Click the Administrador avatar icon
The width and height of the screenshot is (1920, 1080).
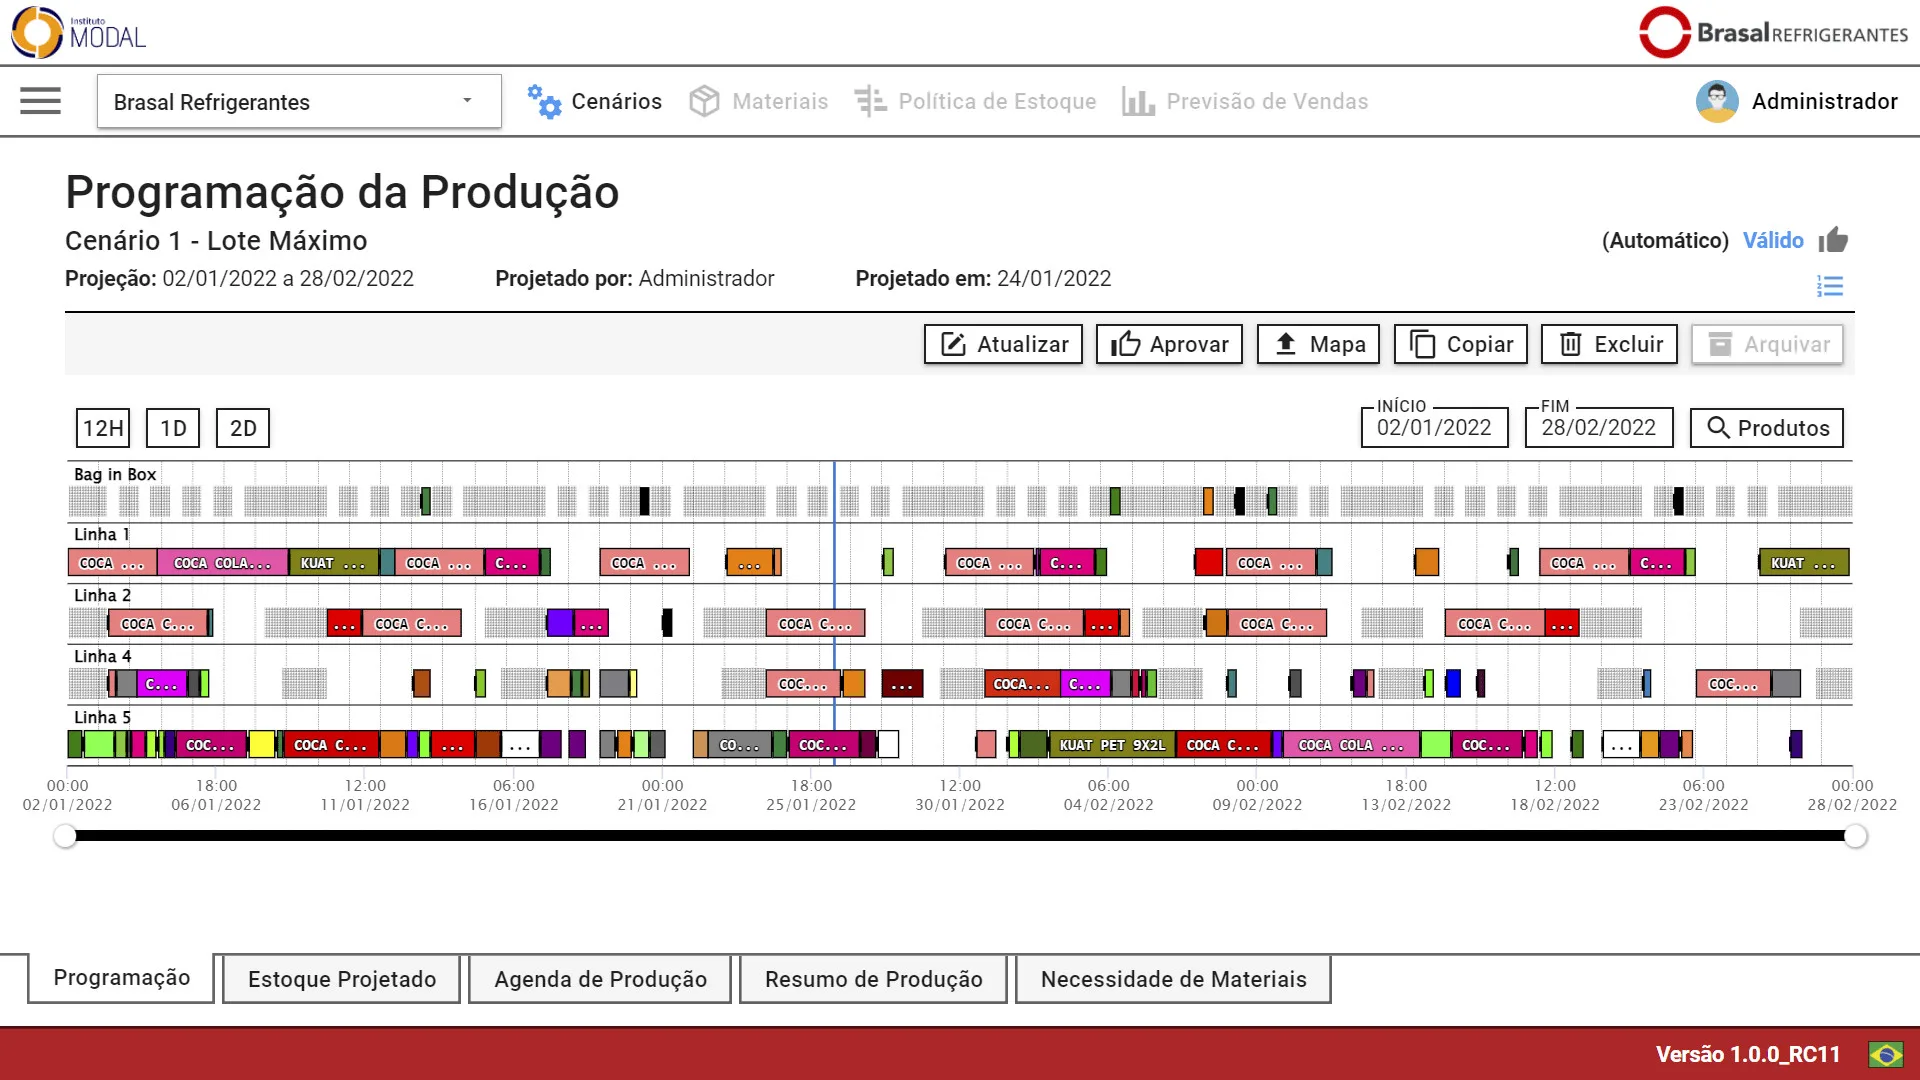tap(1717, 101)
